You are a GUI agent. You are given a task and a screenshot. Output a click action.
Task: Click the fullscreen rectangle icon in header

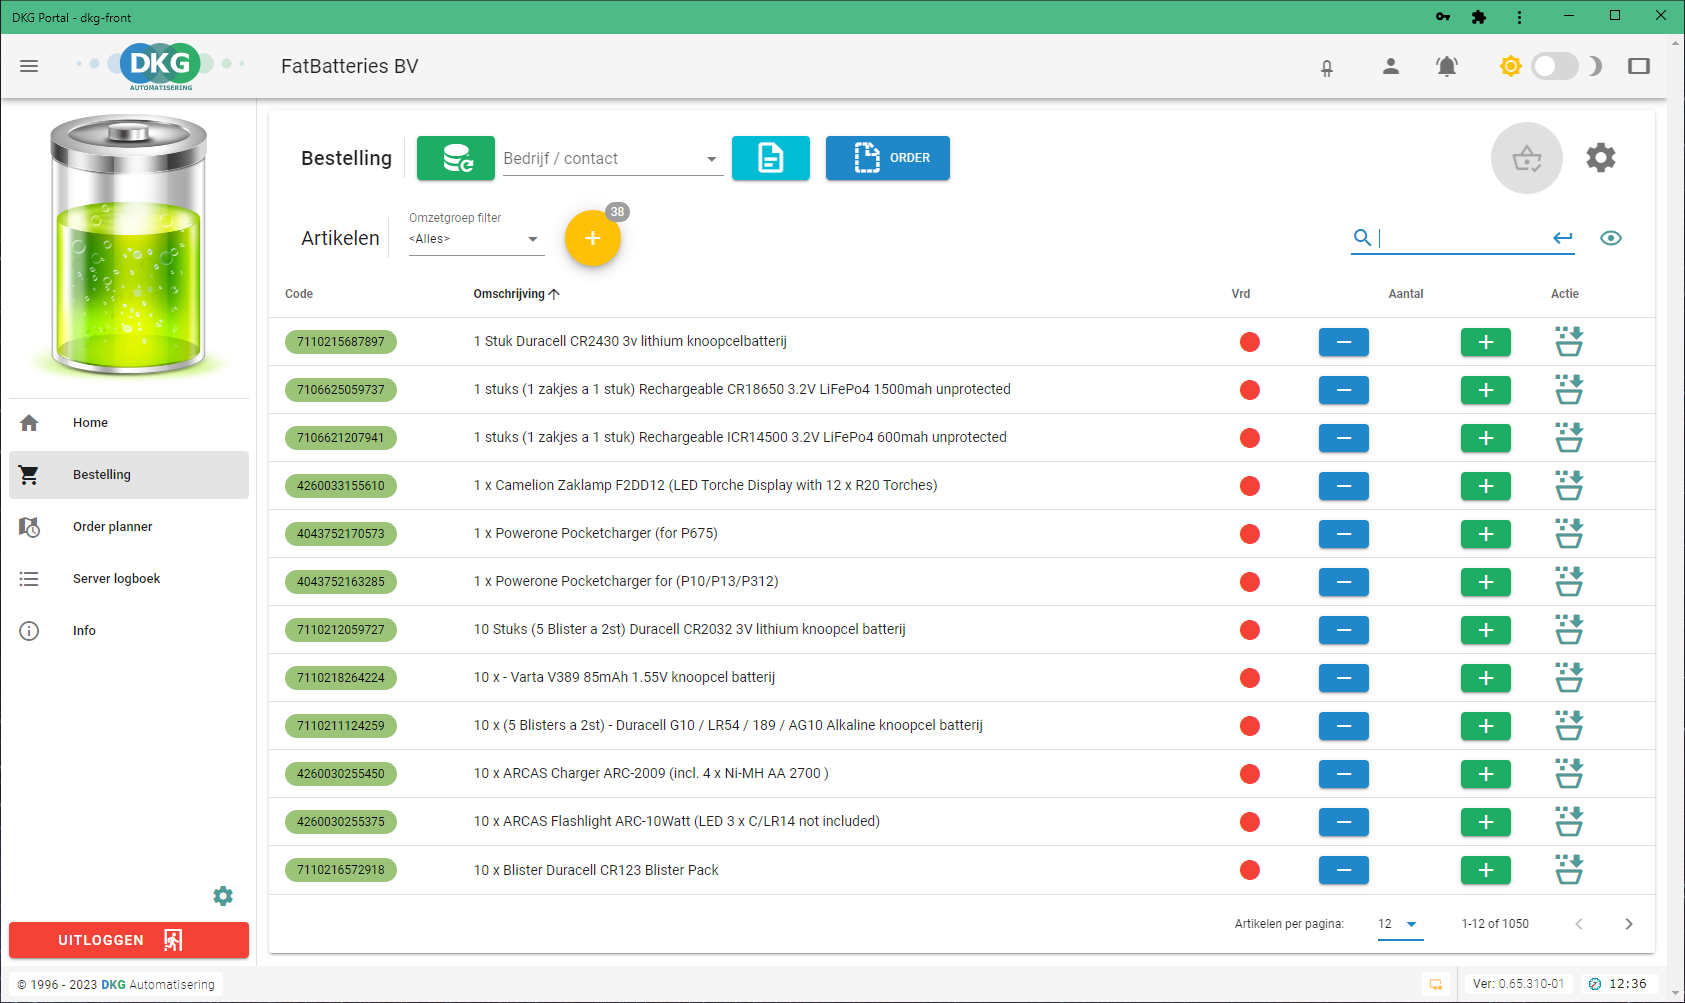click(x=1639, y=66)
